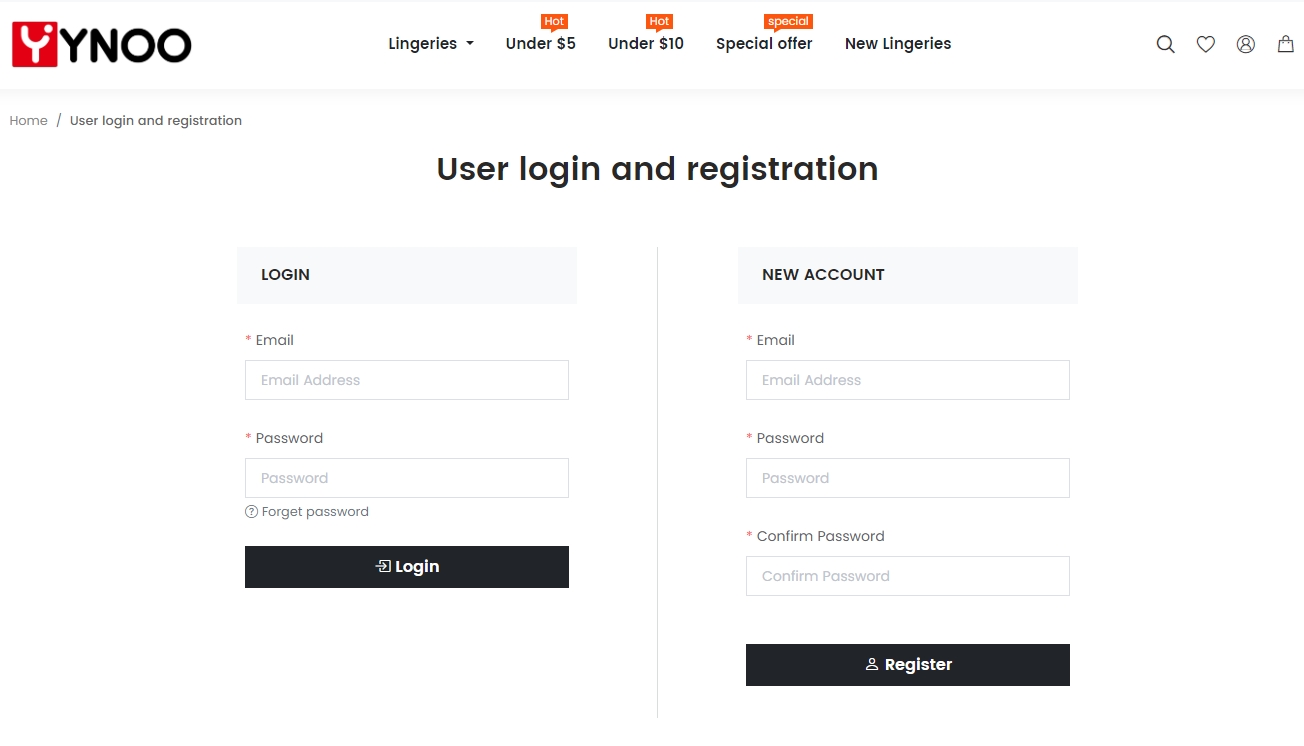Open the search icon in header
1304x746 pixels.
point(1165,44)
